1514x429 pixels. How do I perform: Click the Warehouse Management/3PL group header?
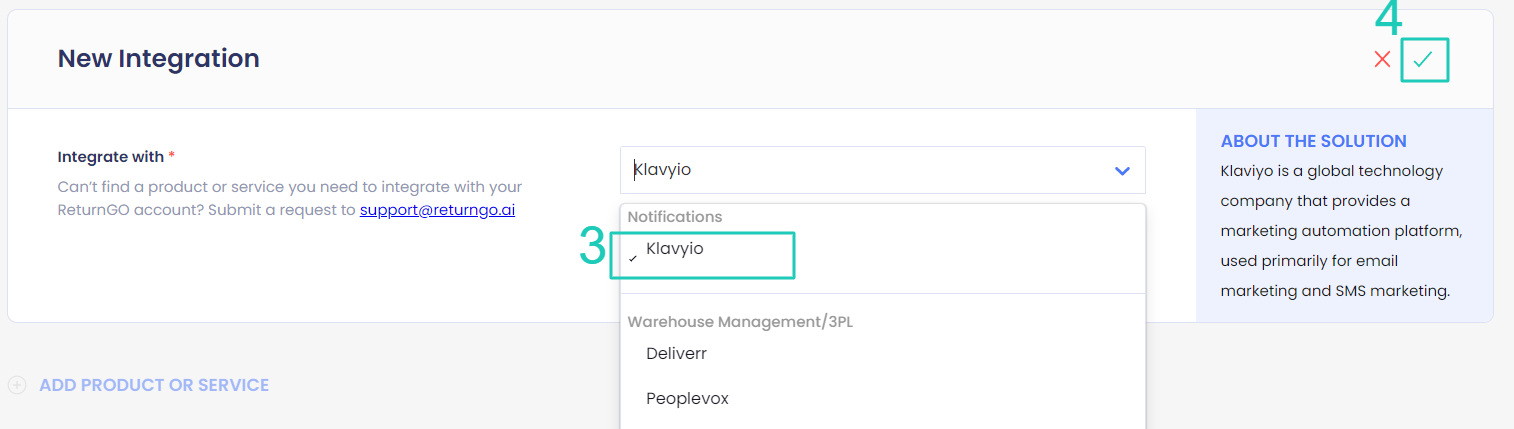(740, 322)
